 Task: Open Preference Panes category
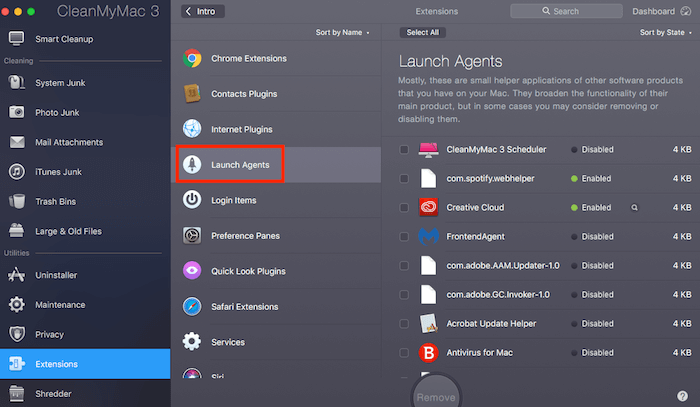pyautogui.click(x=276, y=235)
